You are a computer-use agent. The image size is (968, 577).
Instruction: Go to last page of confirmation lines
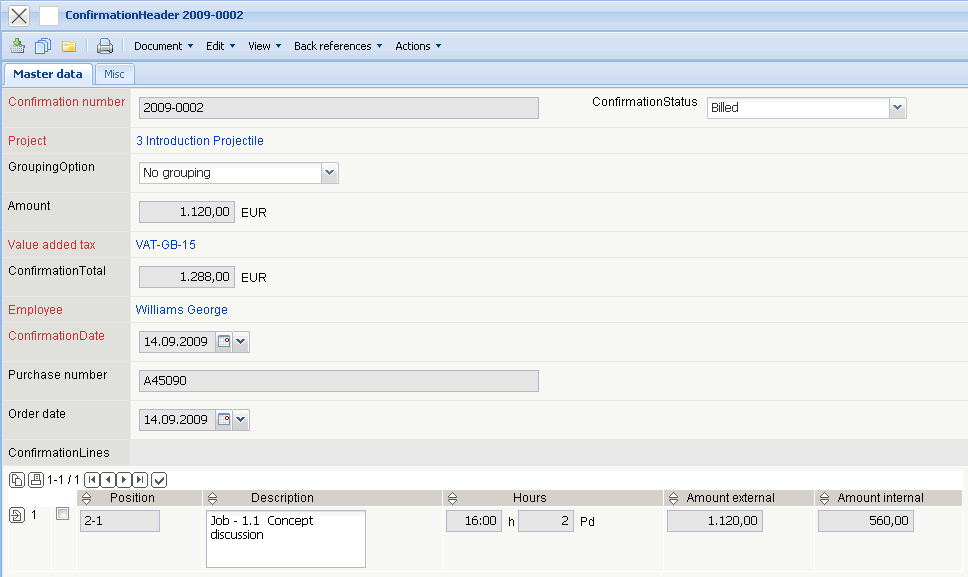[140, 480]
